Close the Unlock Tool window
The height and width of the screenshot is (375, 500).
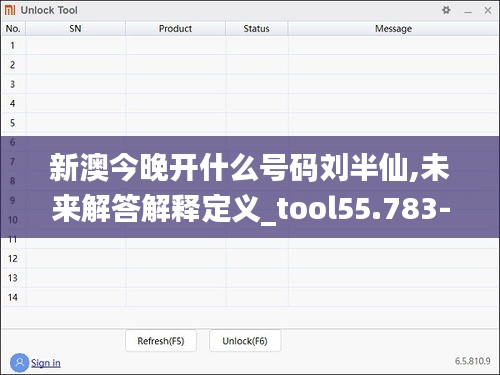(488, 10)
